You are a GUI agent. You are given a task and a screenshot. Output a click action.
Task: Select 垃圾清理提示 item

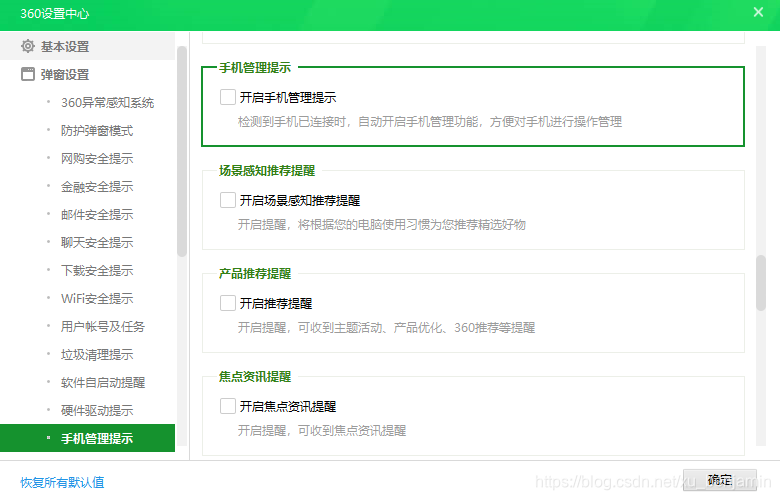pos(97,354)
